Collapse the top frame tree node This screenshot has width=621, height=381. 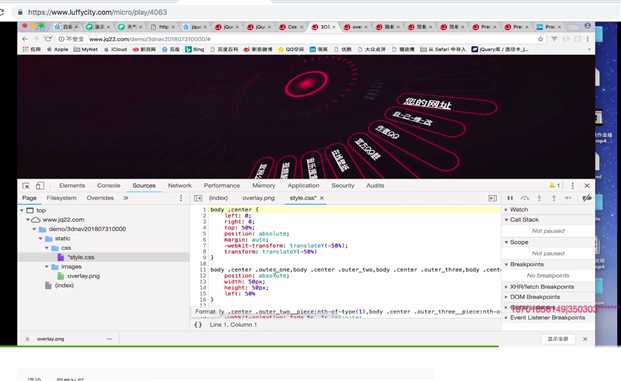(x=22, y=210)
